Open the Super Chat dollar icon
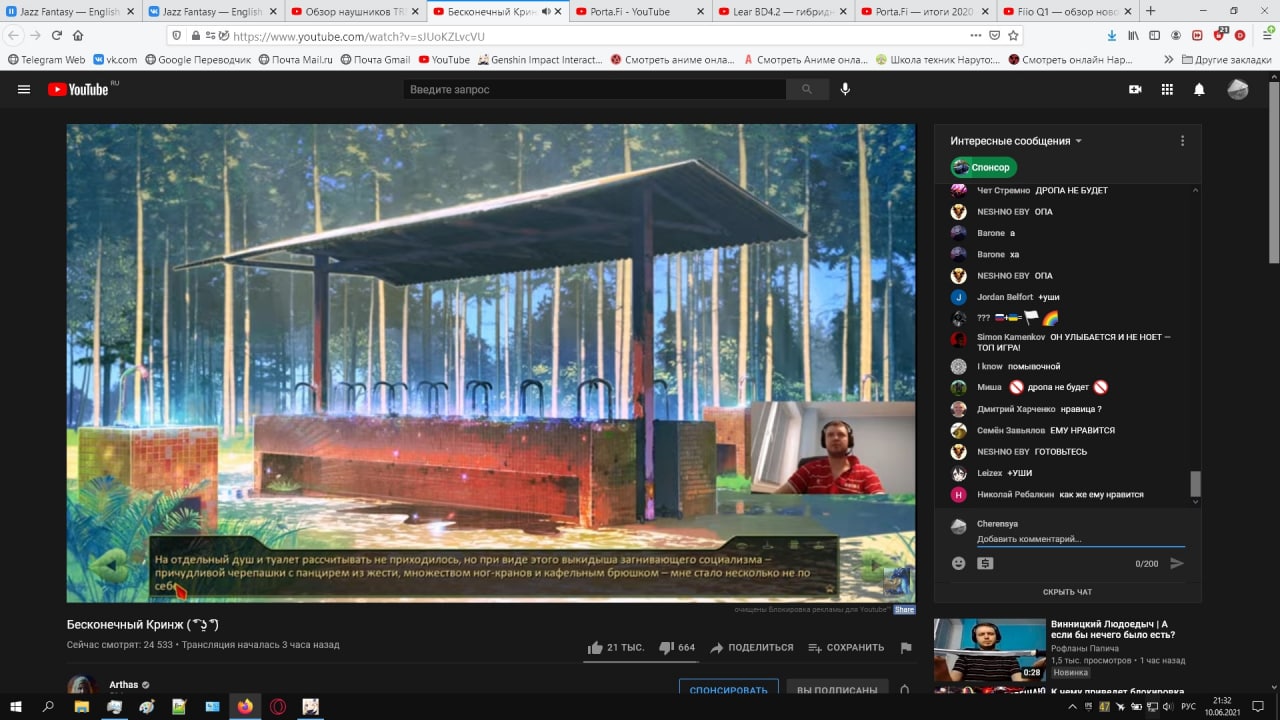The image size is (1280, 720). tap(985, 563)
